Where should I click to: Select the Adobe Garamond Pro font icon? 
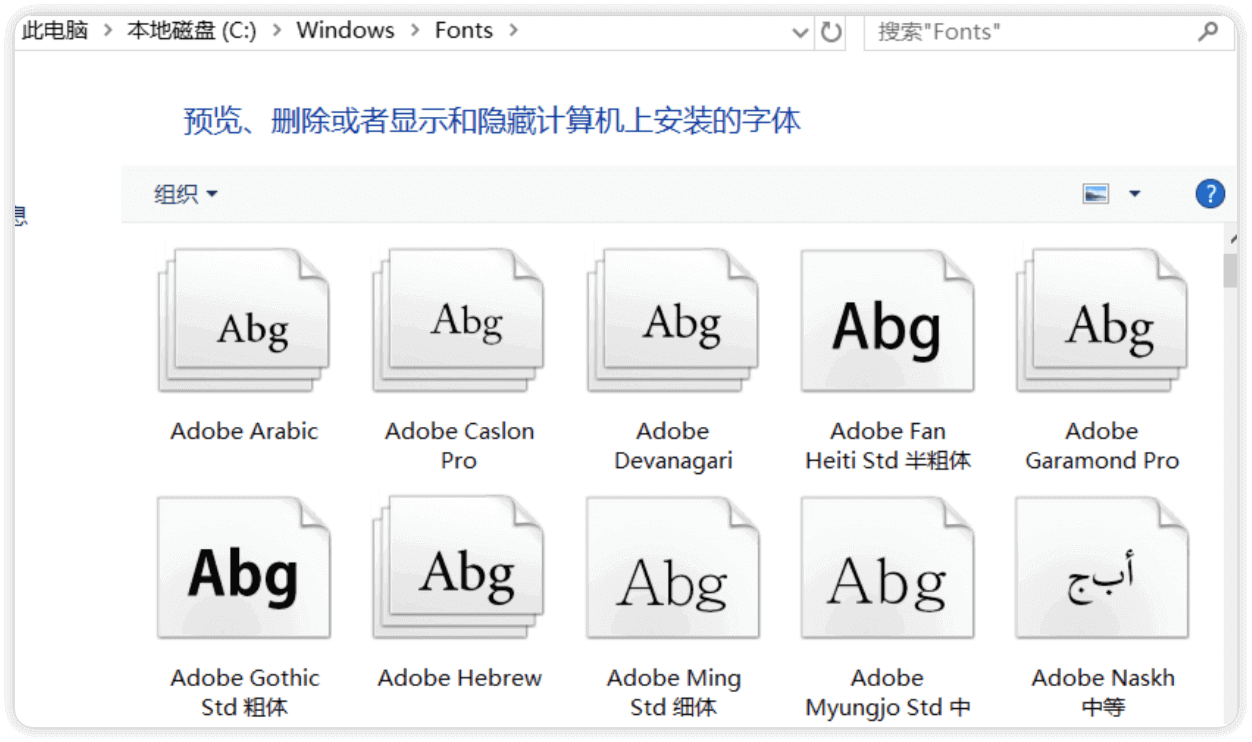coord(1102,320)
